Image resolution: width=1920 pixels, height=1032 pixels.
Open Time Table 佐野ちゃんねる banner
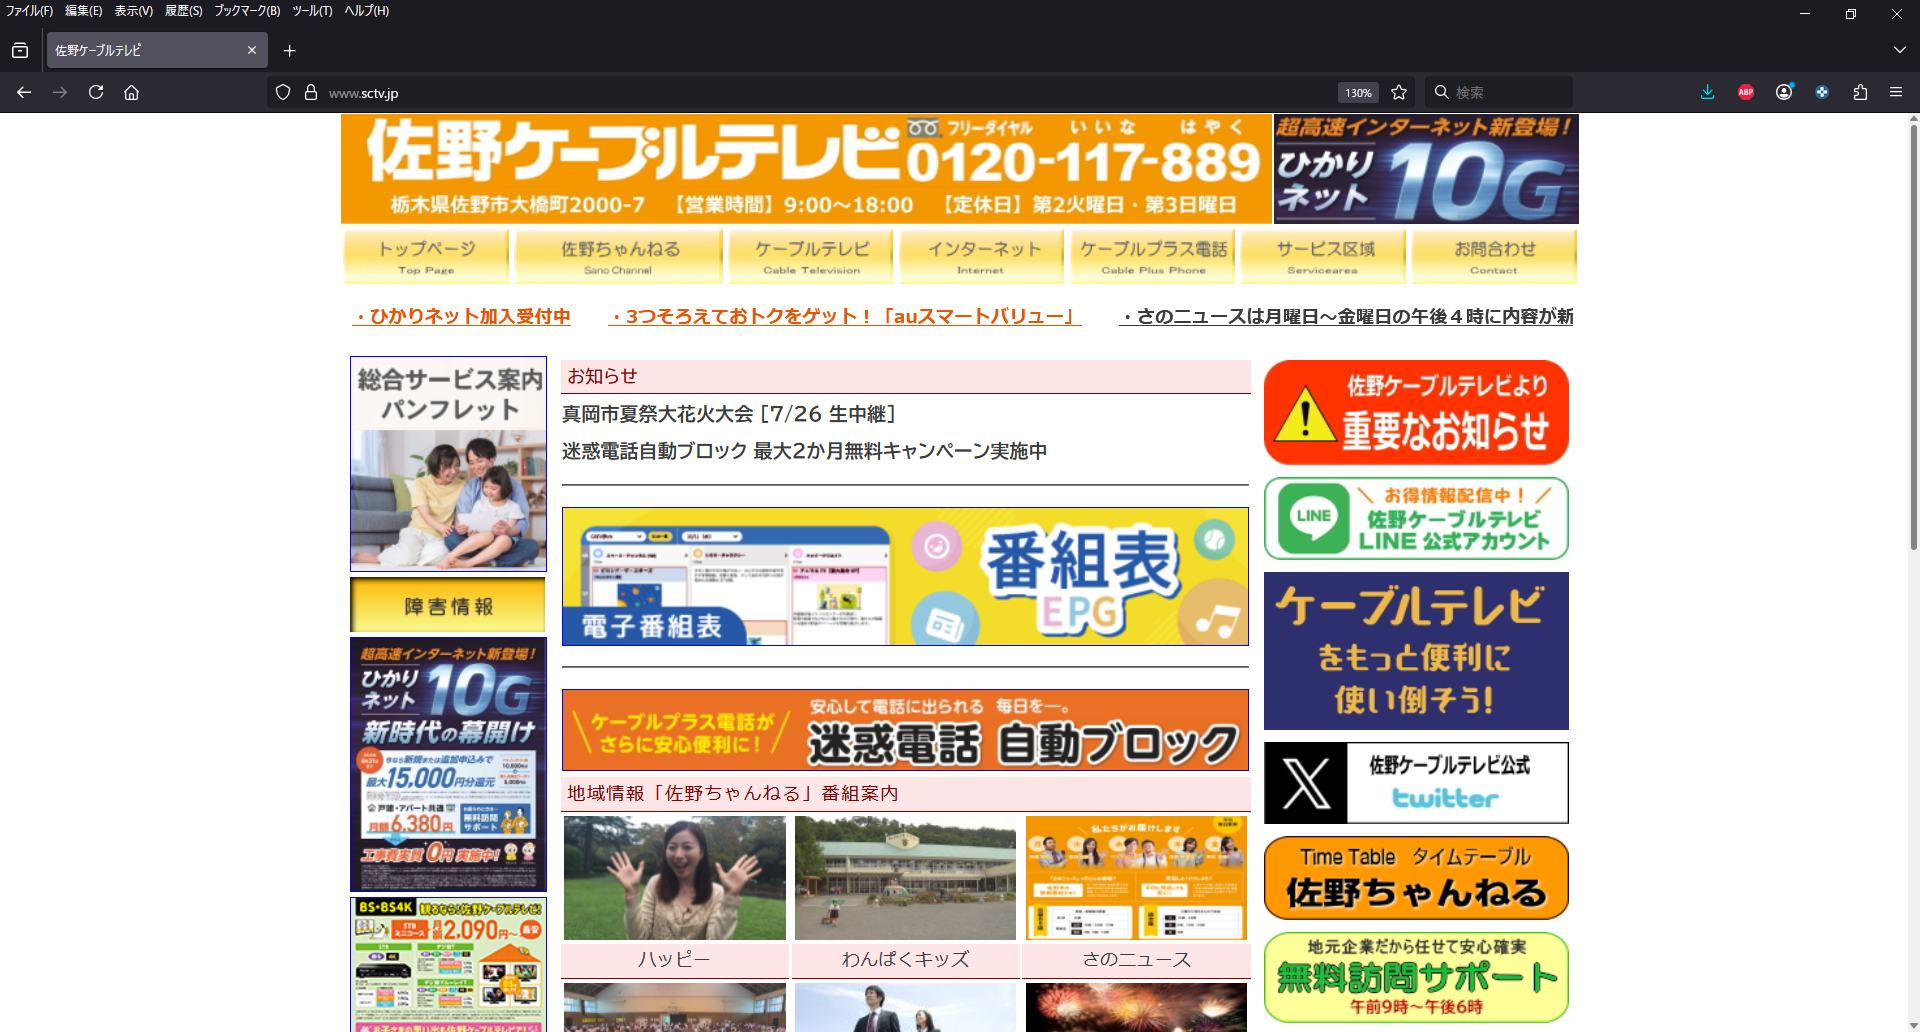click(x=1416, y=878)
